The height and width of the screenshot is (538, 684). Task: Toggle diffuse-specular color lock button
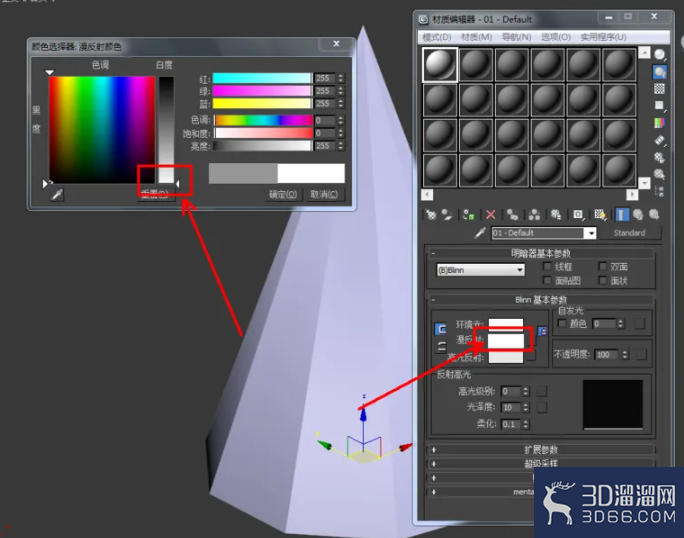(441, 346)
